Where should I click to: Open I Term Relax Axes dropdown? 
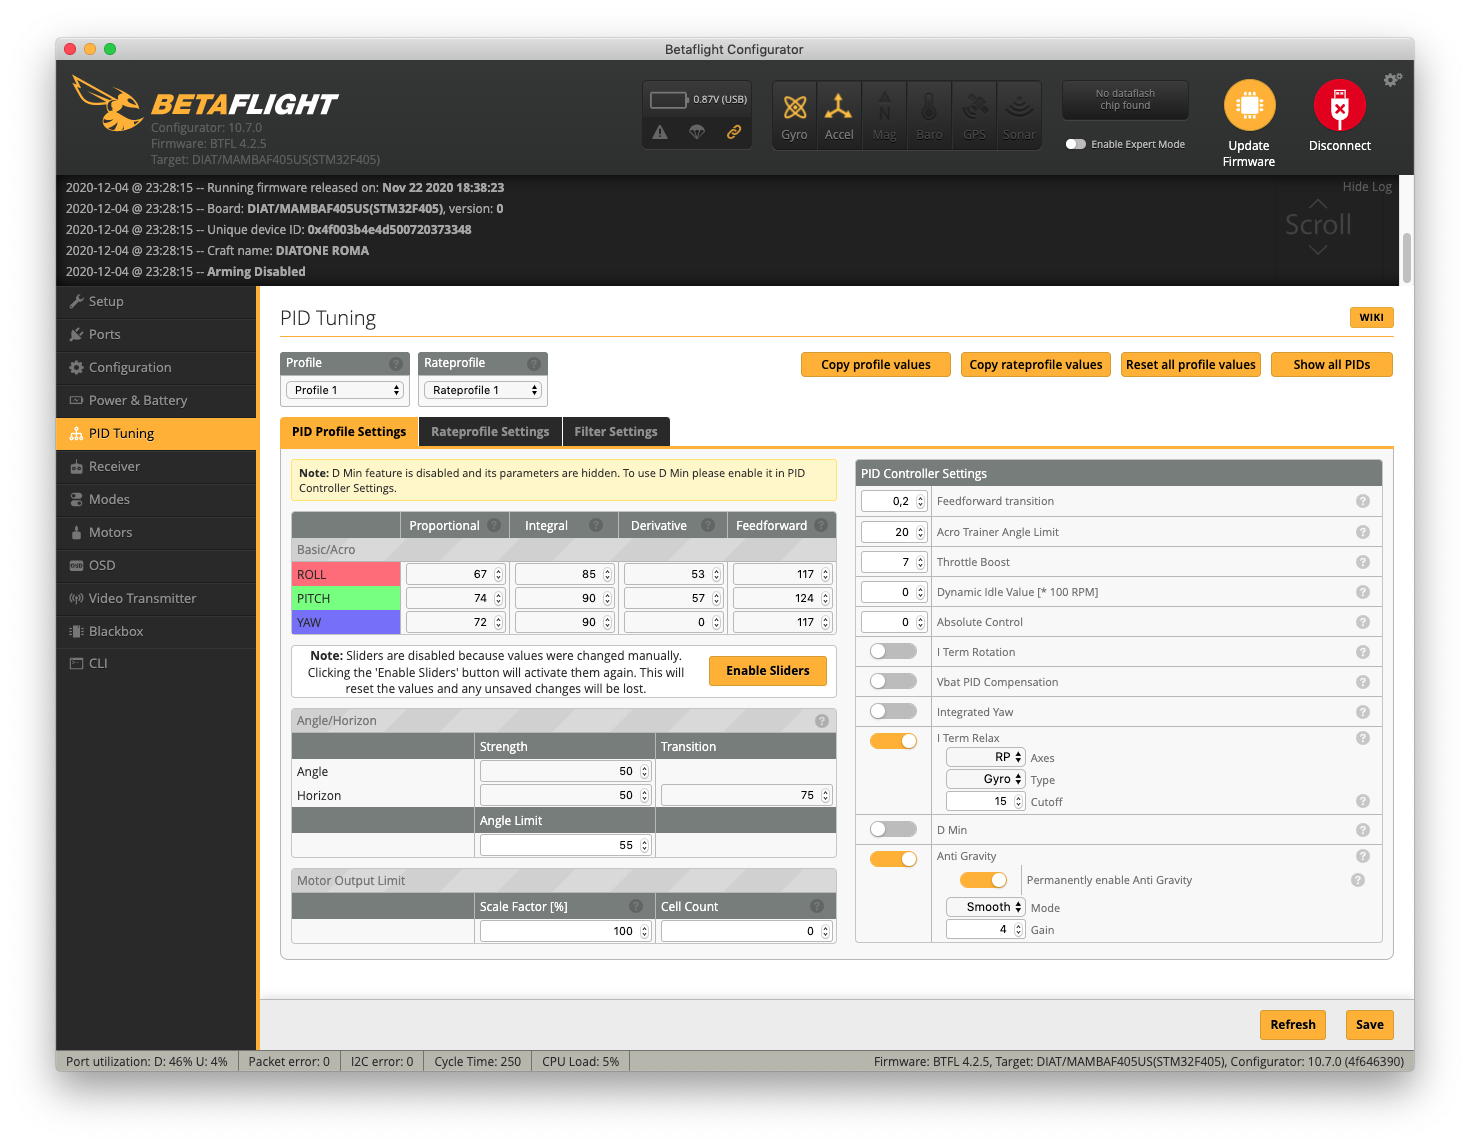[x=986, y=757]
